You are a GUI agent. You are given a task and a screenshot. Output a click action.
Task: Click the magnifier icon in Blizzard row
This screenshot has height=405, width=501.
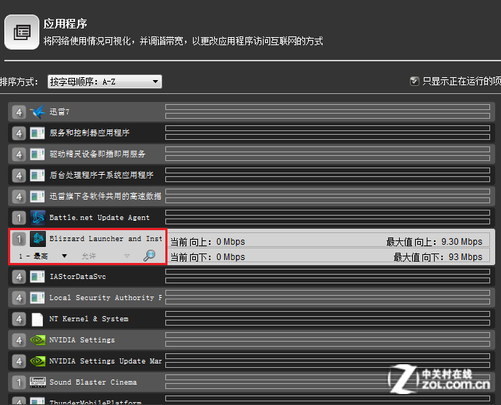[x=149, y=256]
